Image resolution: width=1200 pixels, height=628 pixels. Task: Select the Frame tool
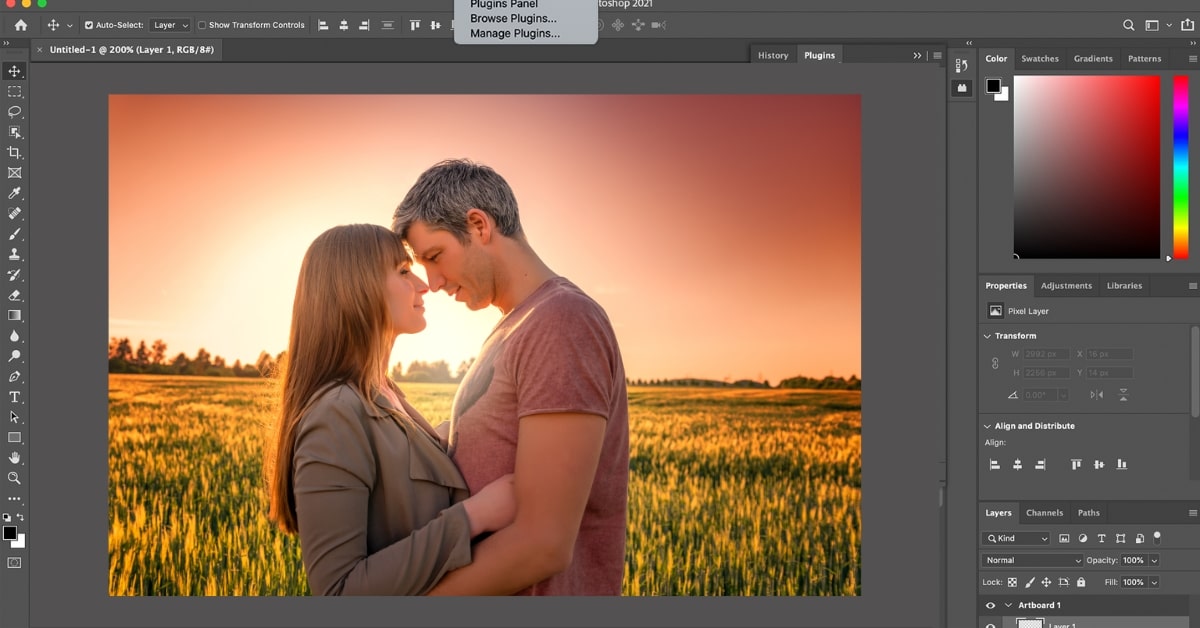click(x=14, y=173)
